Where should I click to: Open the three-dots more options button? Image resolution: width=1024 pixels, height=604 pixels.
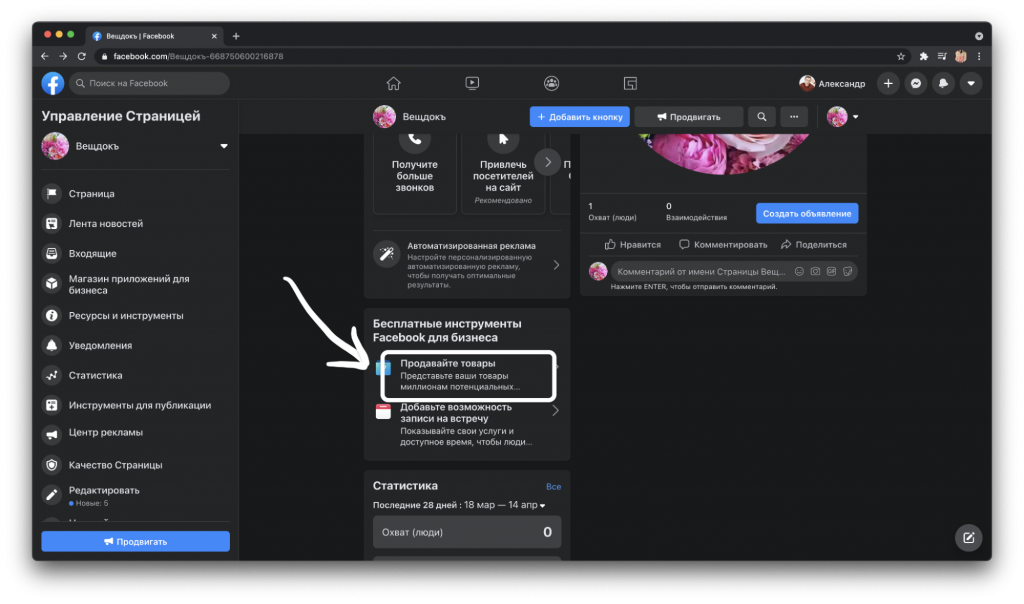(x=794, y=117)
